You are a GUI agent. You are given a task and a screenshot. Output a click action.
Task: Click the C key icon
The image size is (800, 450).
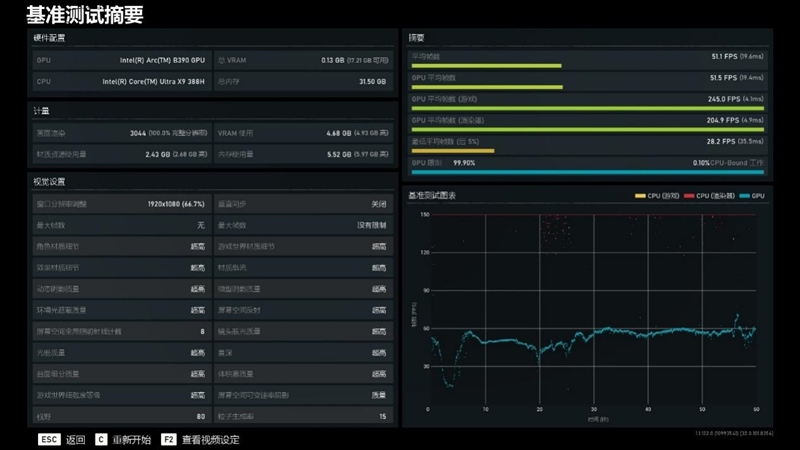pos(101,439)
